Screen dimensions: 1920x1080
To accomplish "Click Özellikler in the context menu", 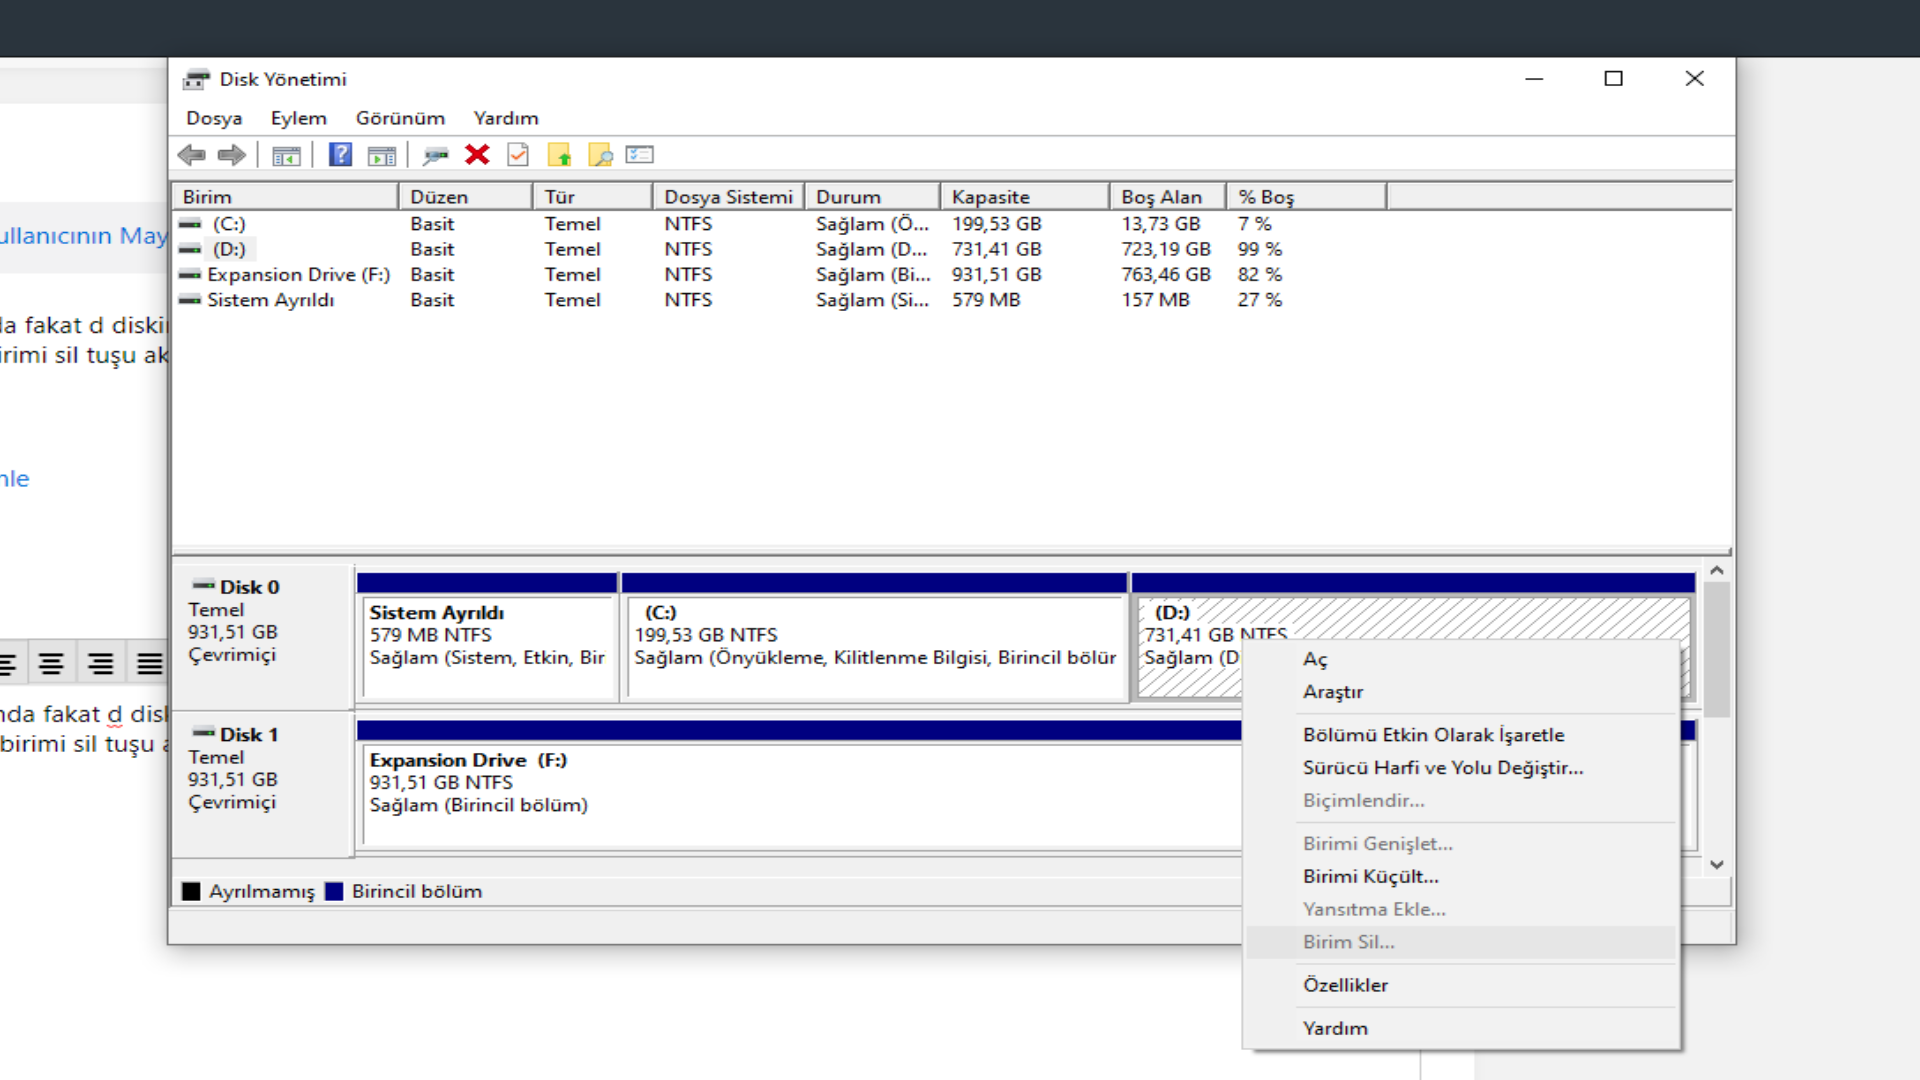I will [1345, 985].
